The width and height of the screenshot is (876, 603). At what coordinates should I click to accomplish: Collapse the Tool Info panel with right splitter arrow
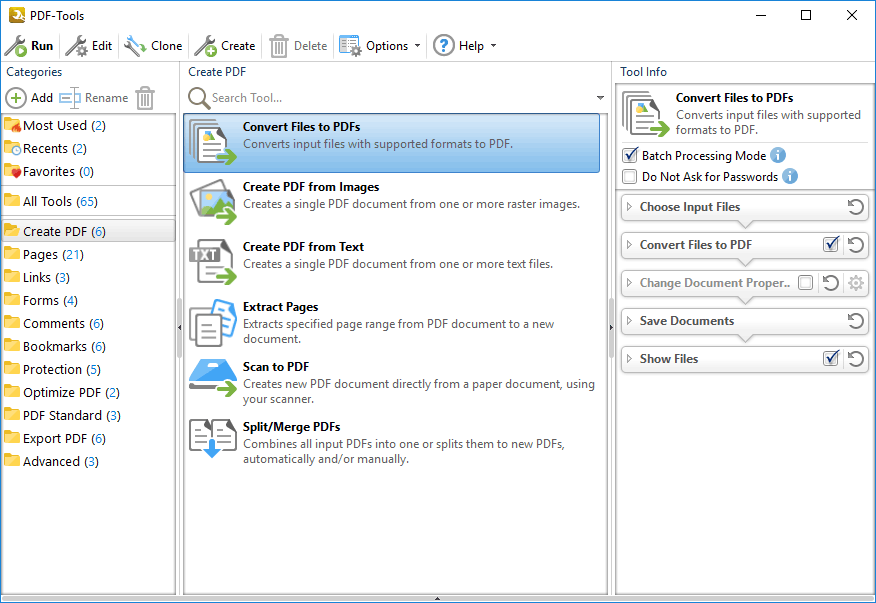point(611,327)
